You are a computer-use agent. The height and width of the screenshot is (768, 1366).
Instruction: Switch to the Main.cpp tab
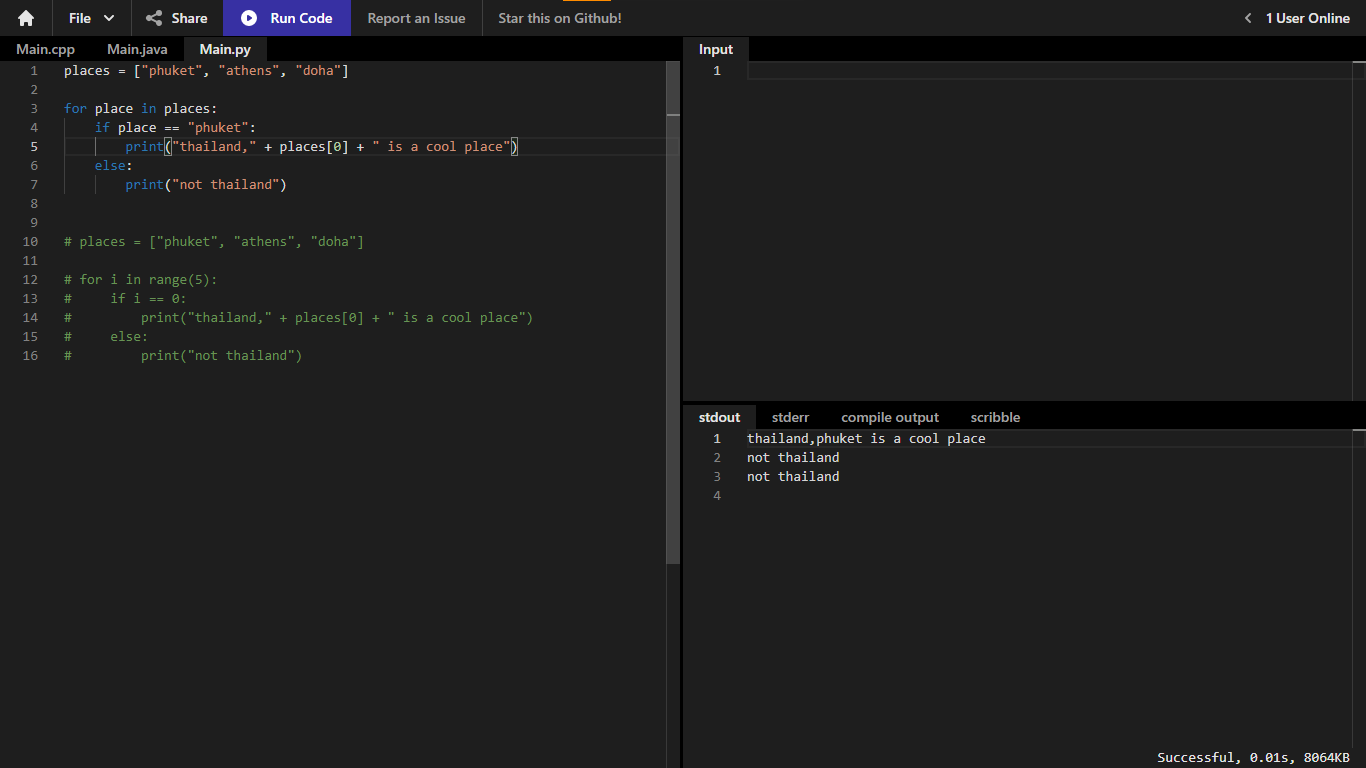tap(45, 49)
